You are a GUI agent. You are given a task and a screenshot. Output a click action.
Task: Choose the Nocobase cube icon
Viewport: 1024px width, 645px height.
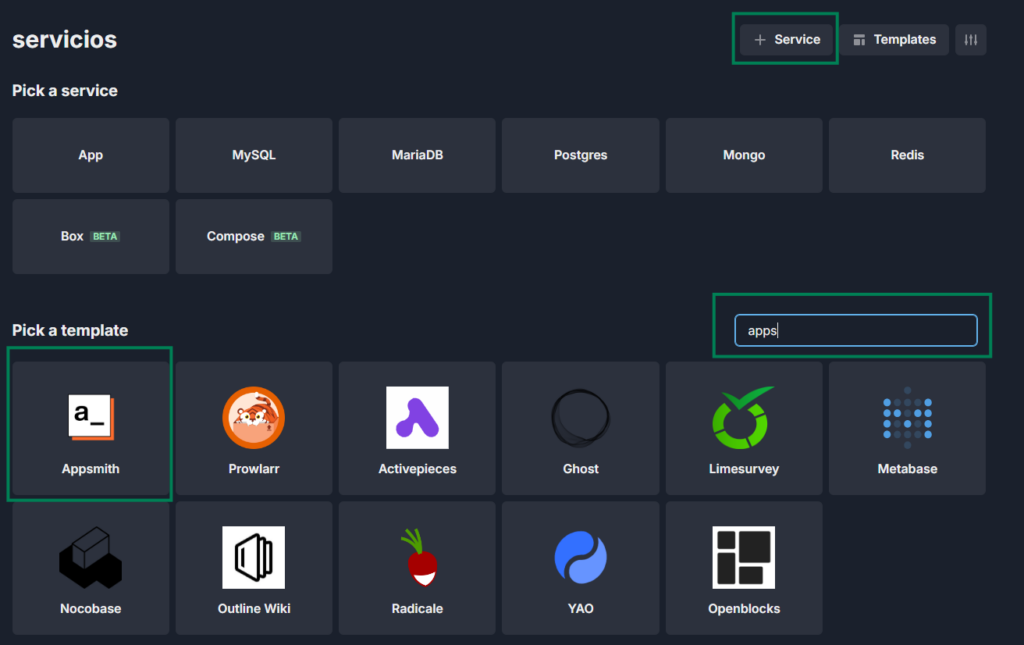(91, 557)
